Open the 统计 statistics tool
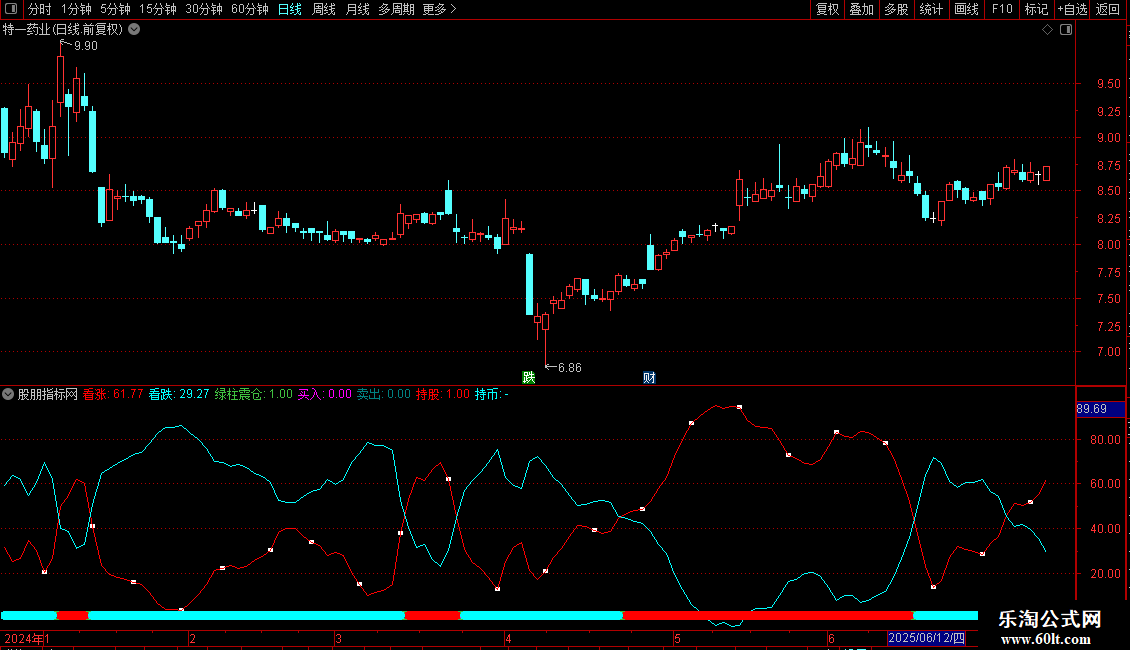 (x=930, y=9)
